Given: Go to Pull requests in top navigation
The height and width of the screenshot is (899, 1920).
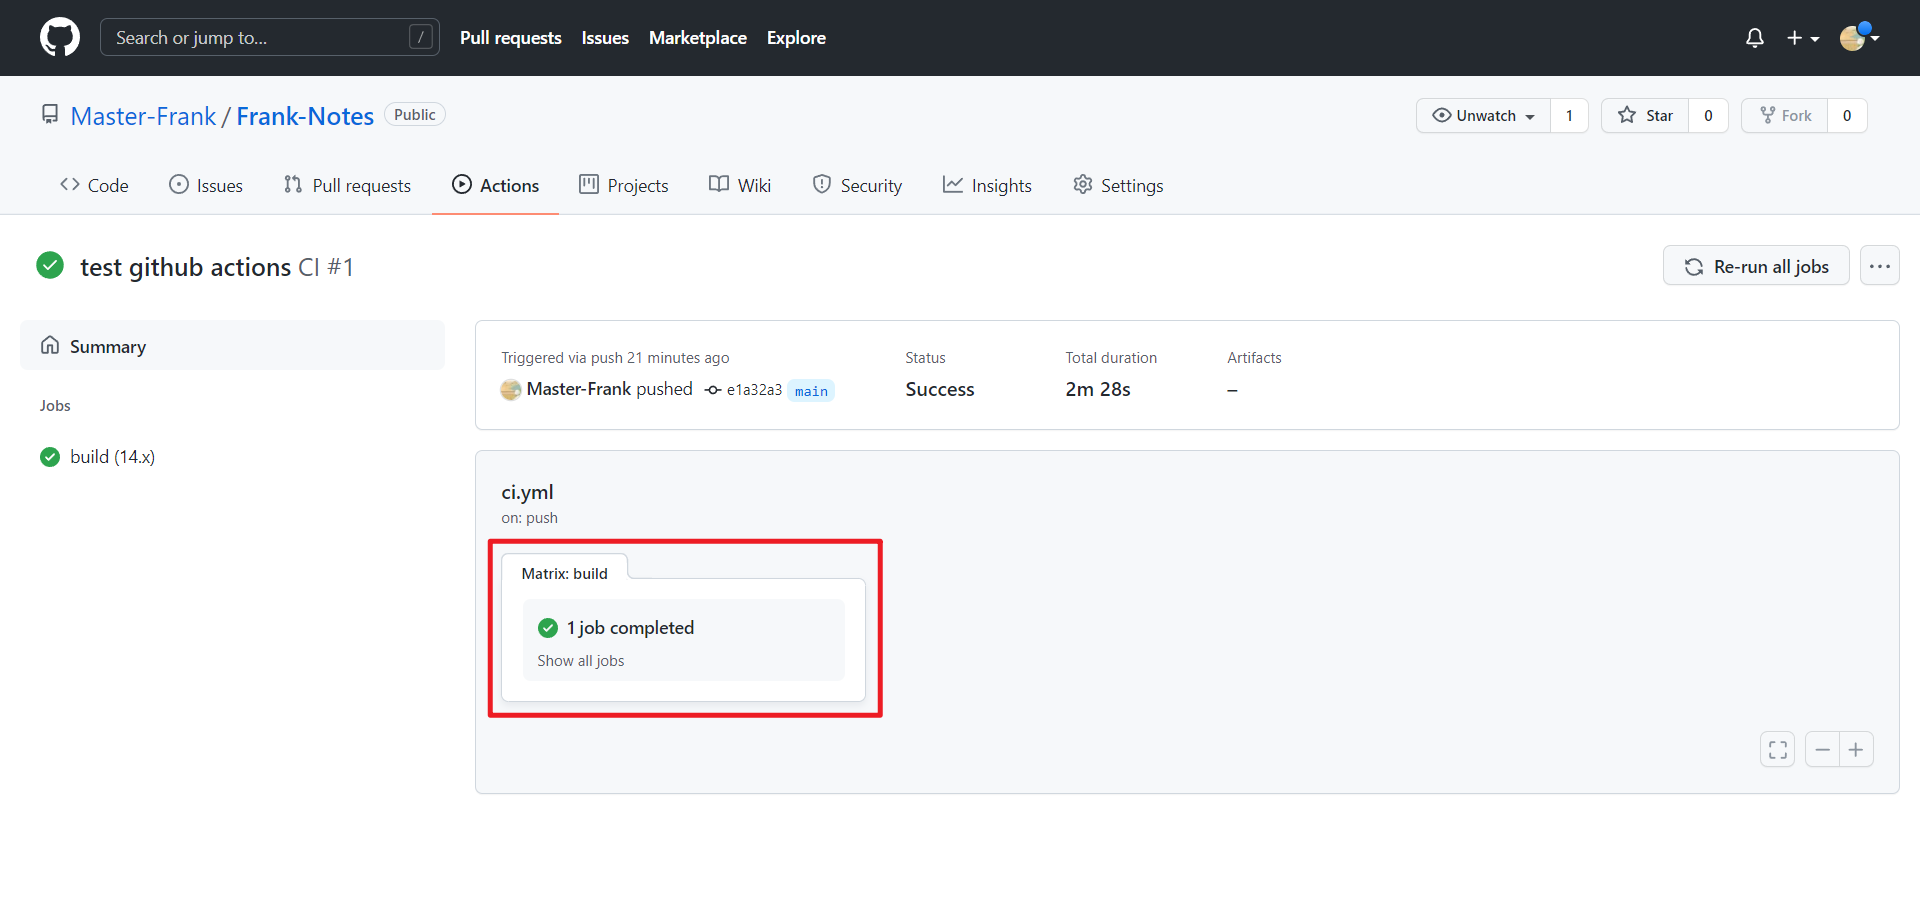Looking at the screenshot, I should click(511, 37).
